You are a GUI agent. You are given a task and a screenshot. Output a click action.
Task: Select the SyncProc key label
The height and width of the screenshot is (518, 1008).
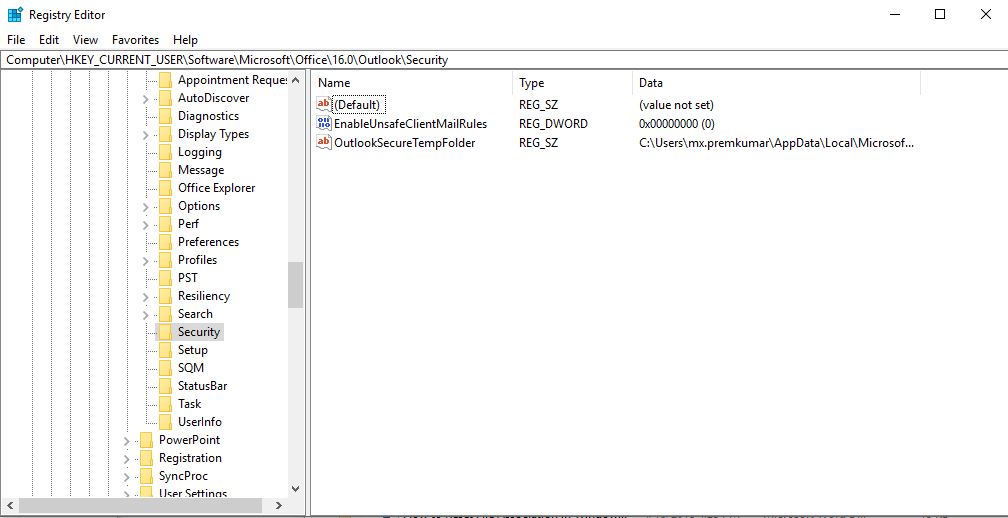click(x=183, y=476)
